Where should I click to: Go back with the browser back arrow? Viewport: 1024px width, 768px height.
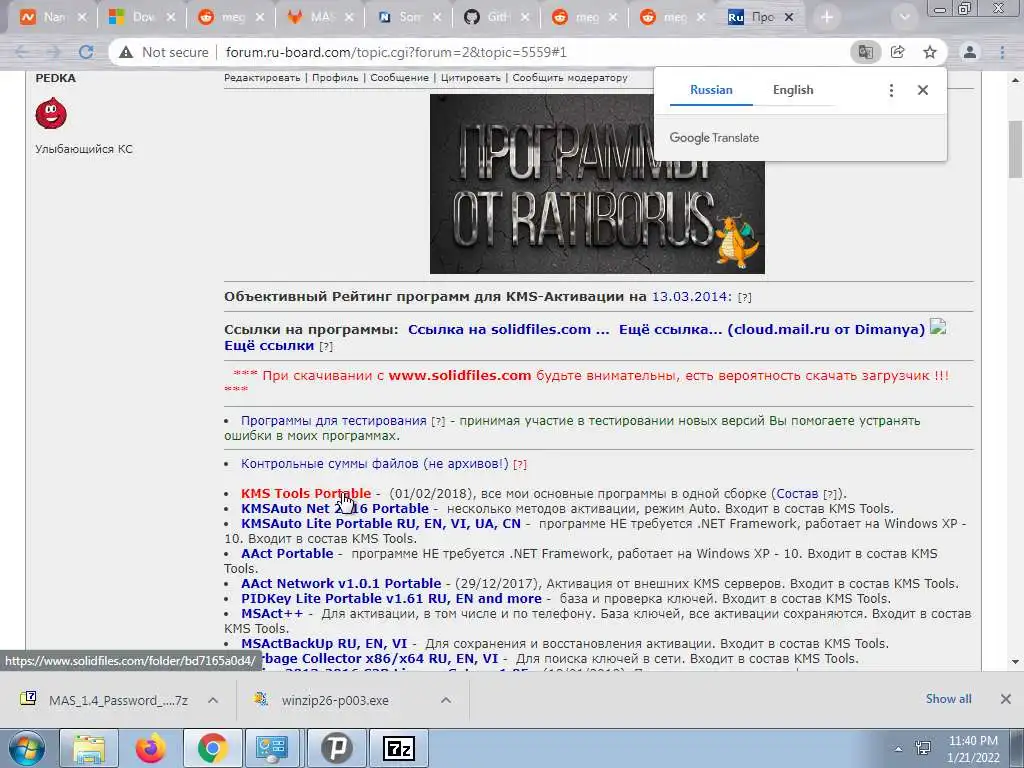(22, 52)
